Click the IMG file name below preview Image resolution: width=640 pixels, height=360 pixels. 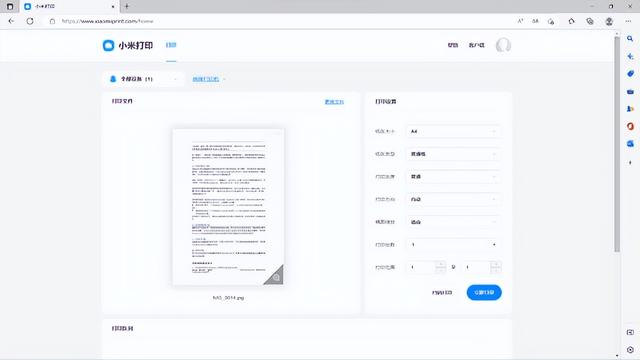tap(228, 298)
